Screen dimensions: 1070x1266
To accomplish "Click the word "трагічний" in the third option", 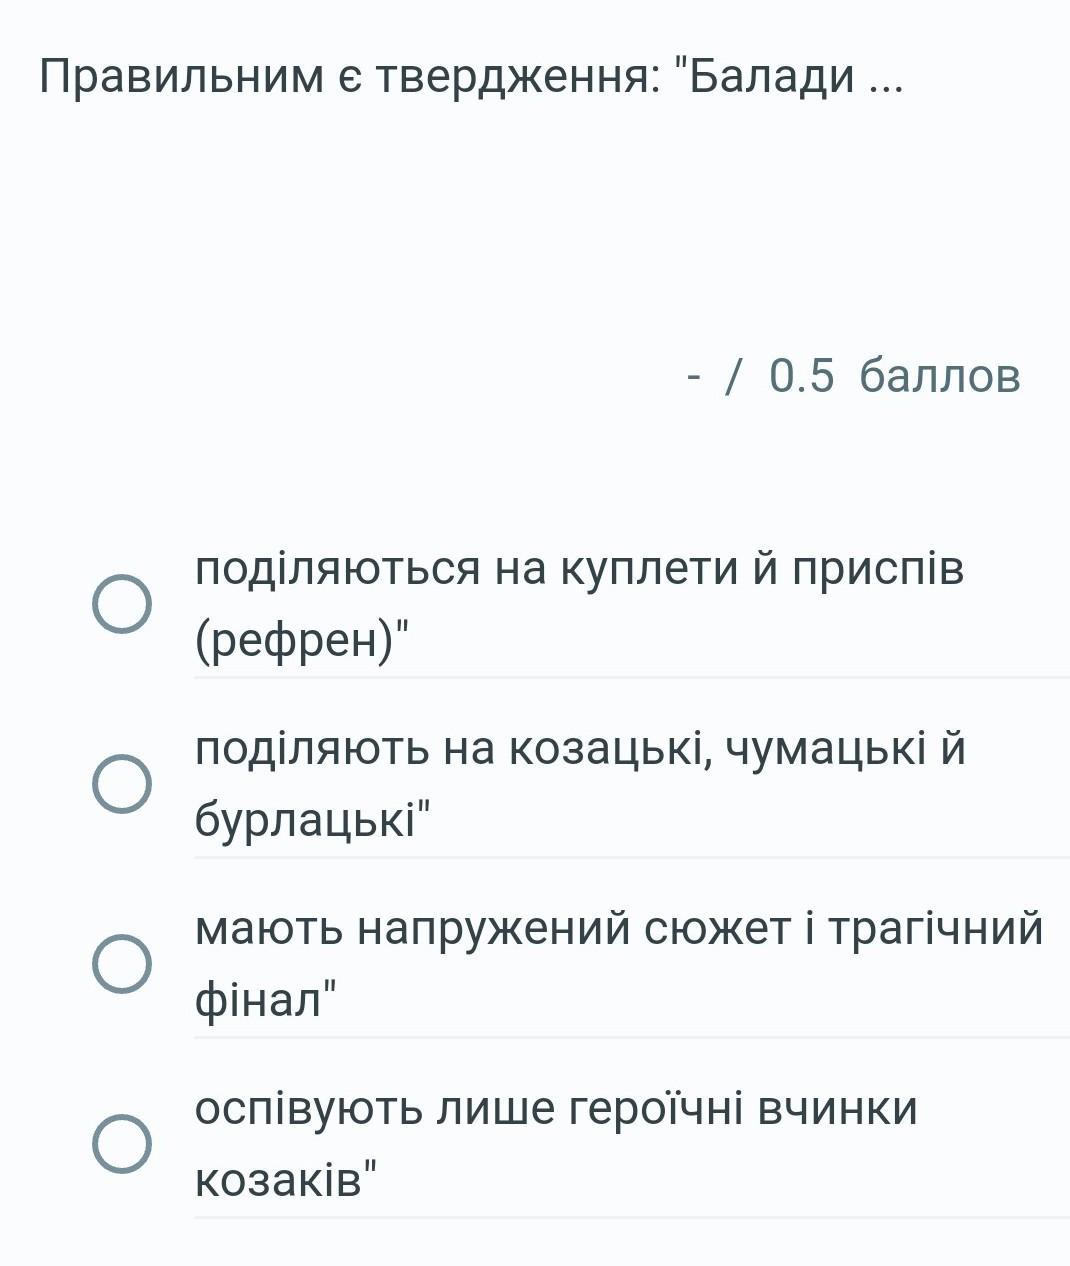I will [x=939, y=929].
